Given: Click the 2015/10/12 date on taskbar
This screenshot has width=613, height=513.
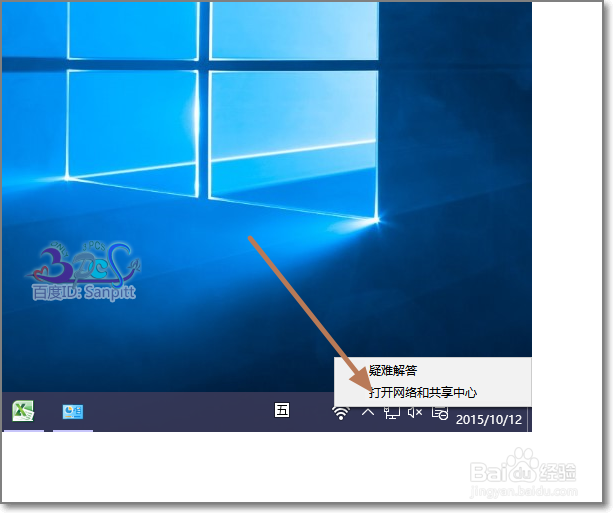Looking at the screenshot, I should click(489, 420).
